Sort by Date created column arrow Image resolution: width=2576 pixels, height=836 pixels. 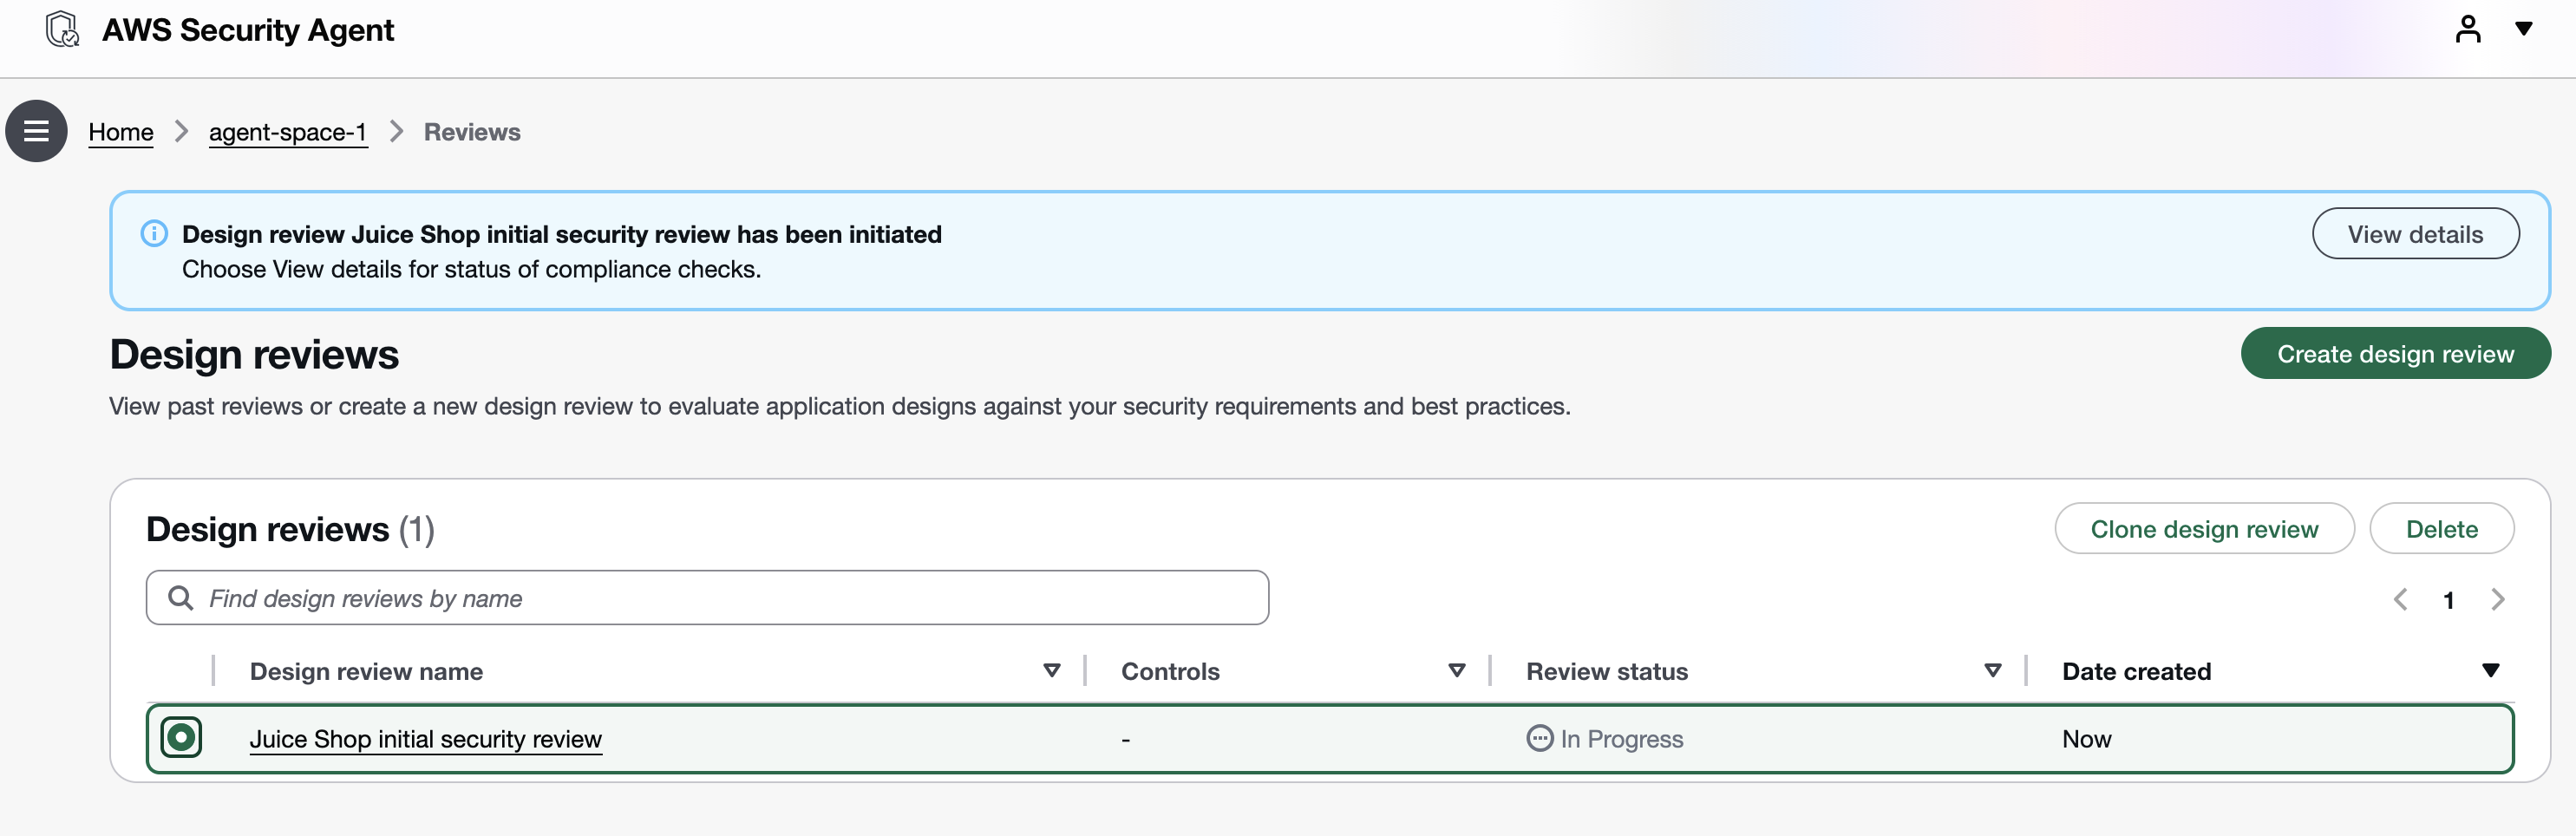(x=2490, y=671)
